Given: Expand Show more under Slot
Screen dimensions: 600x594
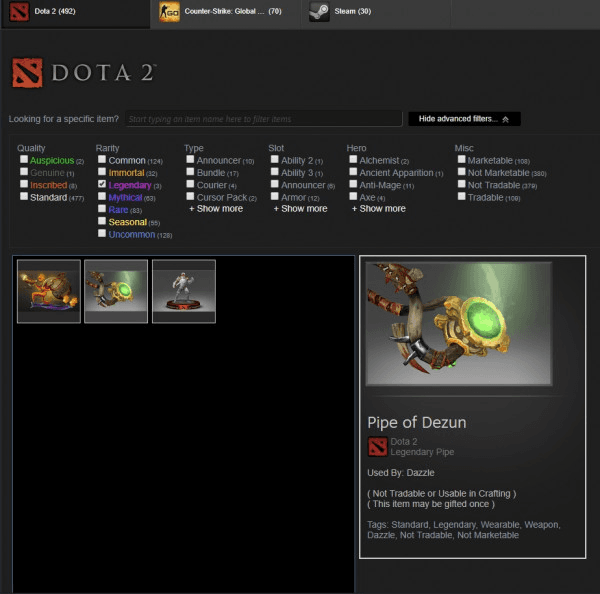Looking at the screenshot, I should pyautogui.click(x=301, y=209).
